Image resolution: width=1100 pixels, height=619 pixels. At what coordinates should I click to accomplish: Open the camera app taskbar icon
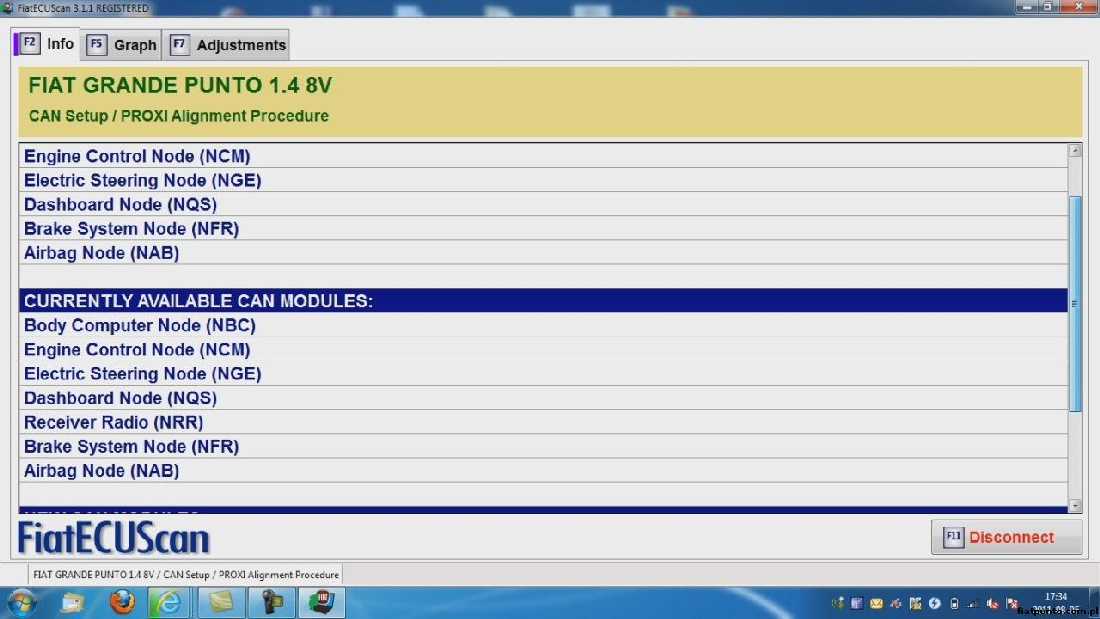click(x=271, y=603)
